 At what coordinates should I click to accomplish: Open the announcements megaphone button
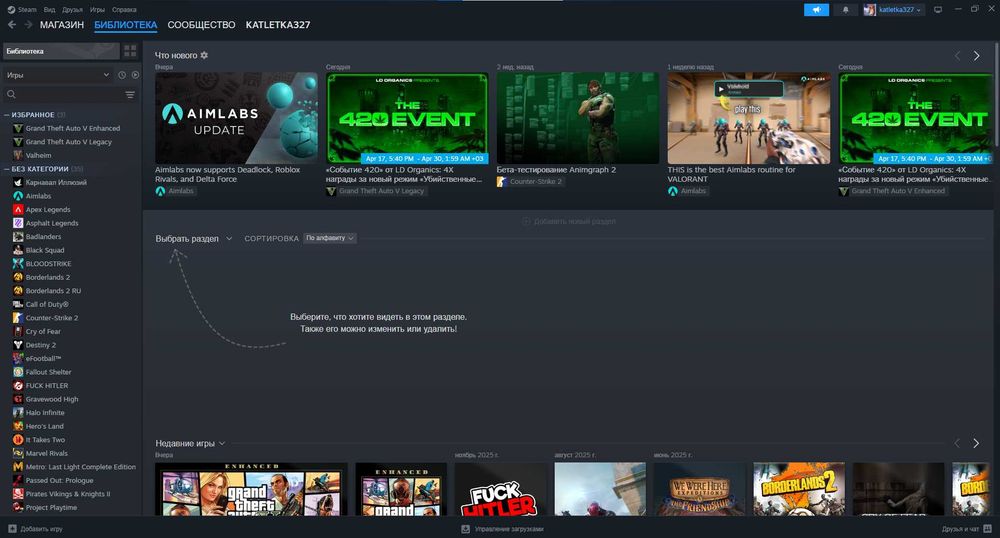click(816, 10)
